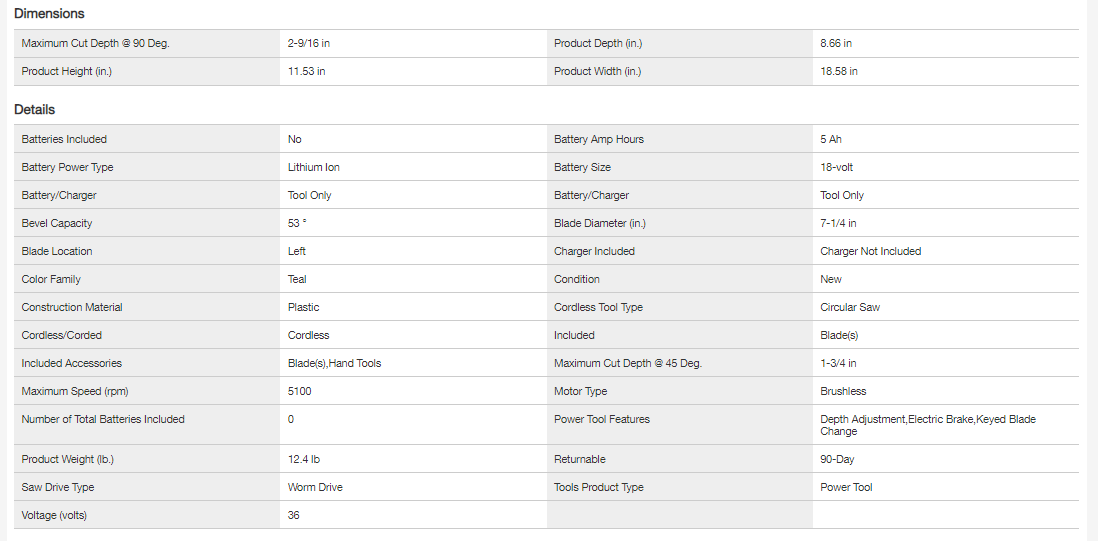Click the Charger Not Included value

(x=870, y=252)
